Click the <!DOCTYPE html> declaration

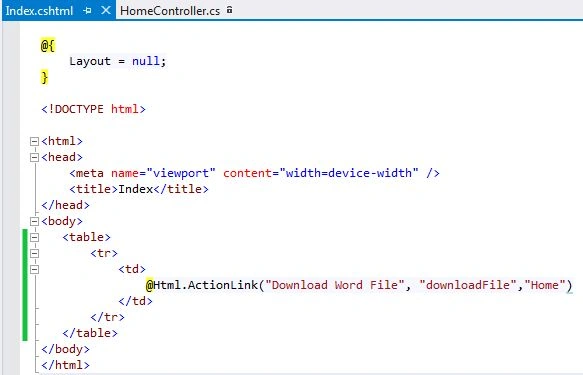[x=93, y=109]
